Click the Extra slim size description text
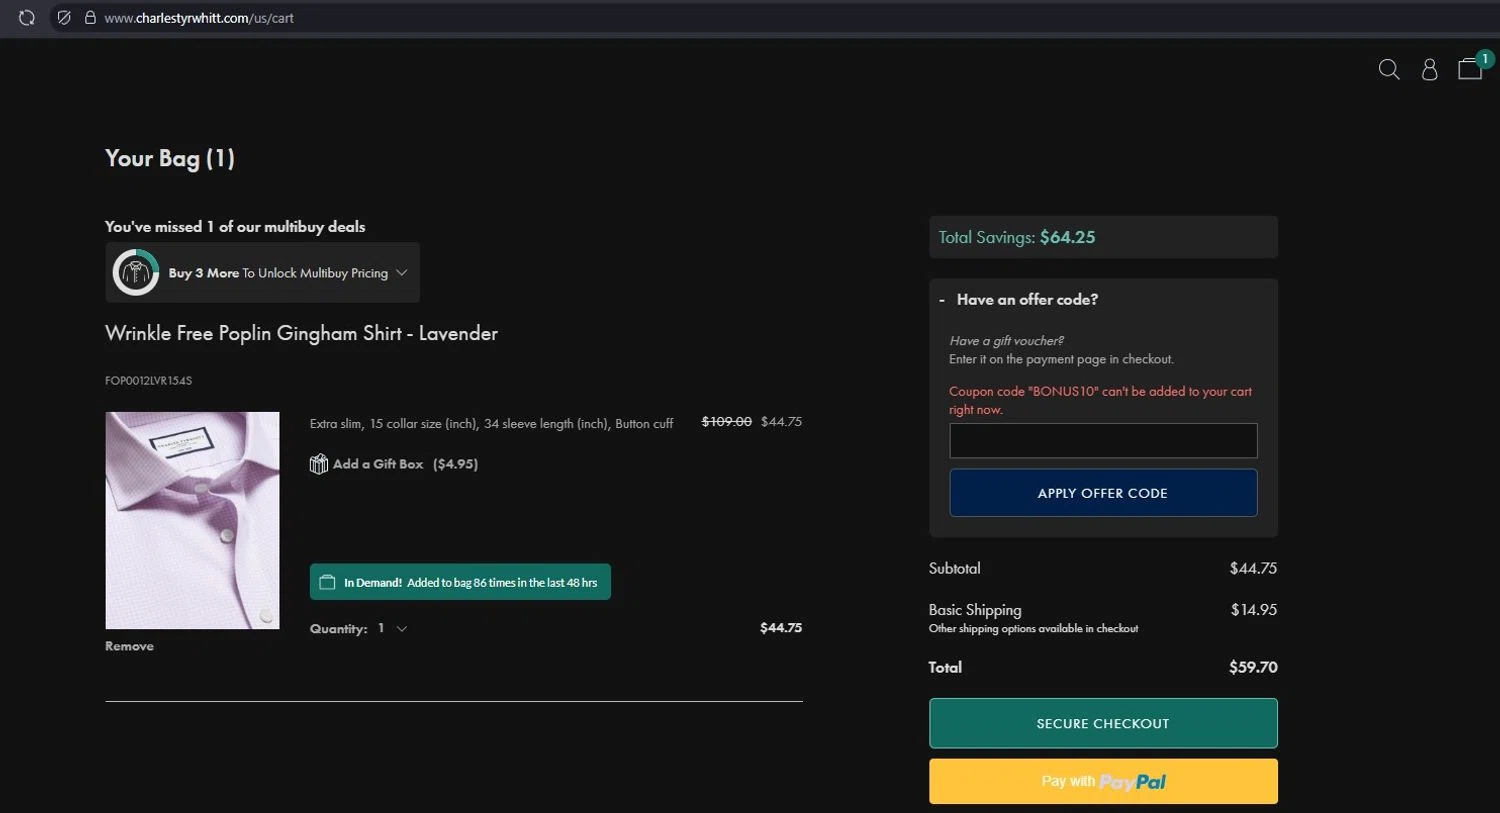 (x=491, y=424)
